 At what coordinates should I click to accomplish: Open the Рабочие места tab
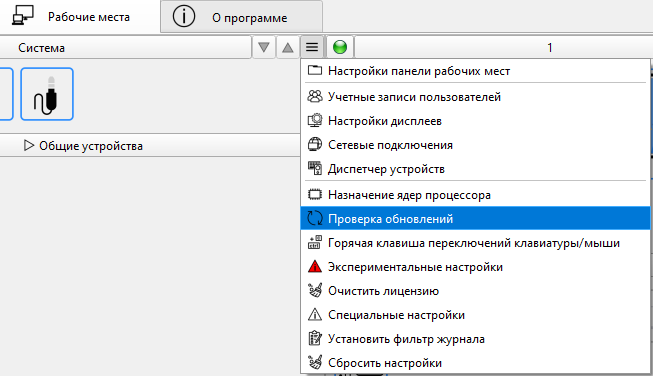(x=79, y=17)
